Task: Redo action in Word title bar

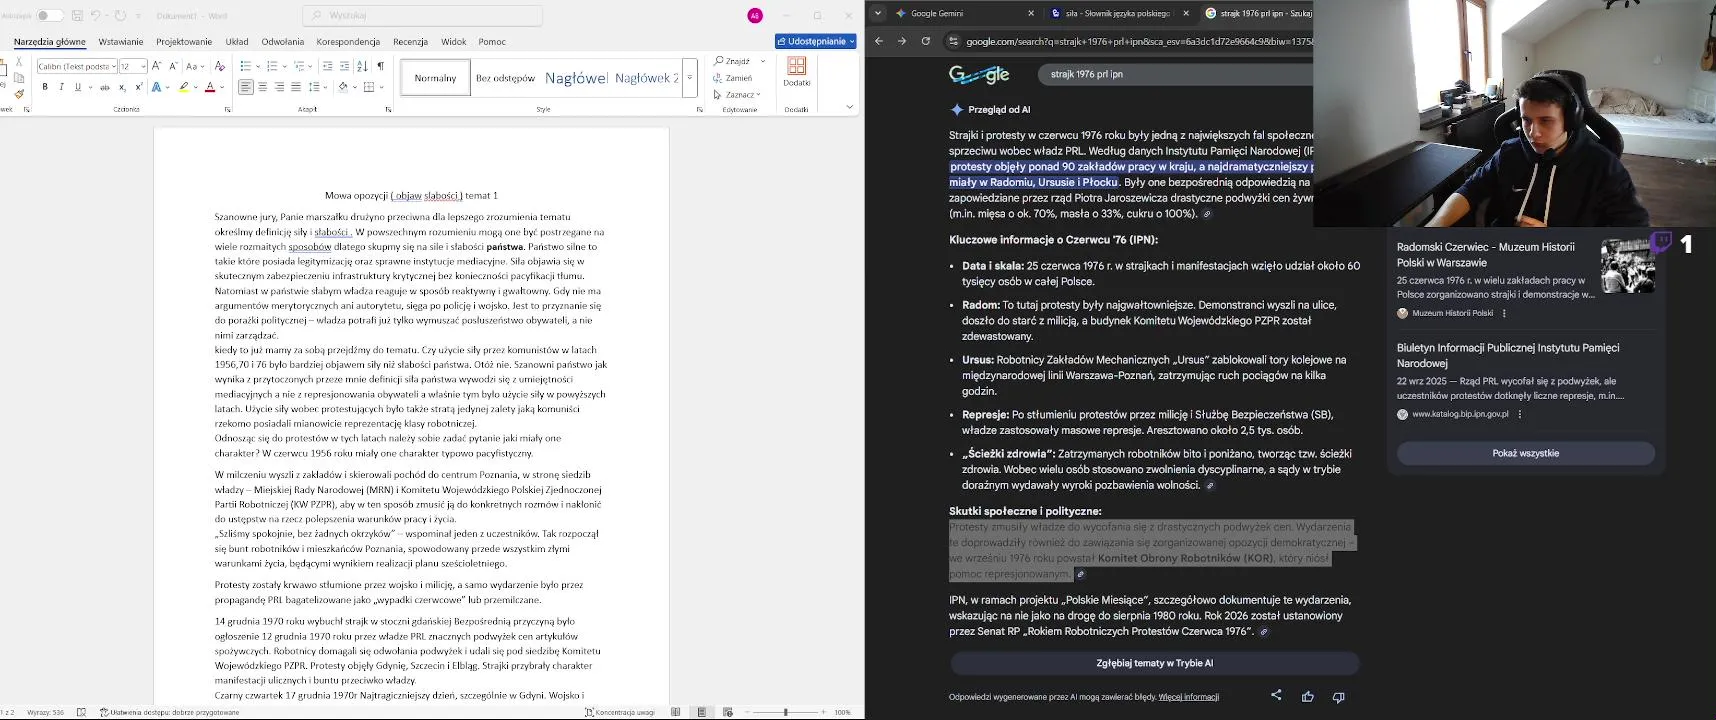Action: (120, 16)
